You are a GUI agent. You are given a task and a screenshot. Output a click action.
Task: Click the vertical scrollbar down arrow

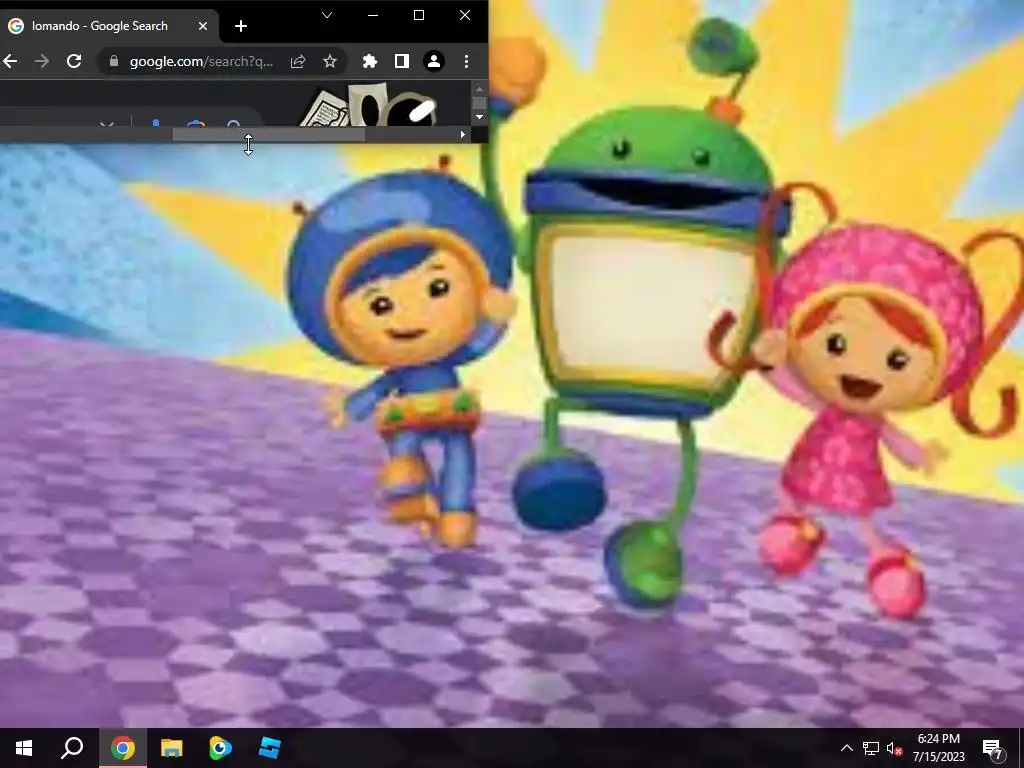pos(480,117)
